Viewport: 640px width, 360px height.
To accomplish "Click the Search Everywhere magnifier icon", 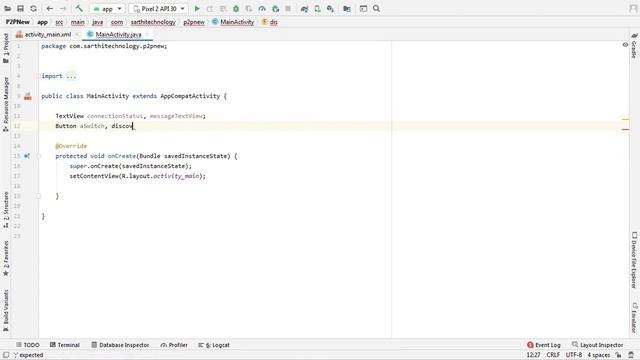I will tap(376, 9).
